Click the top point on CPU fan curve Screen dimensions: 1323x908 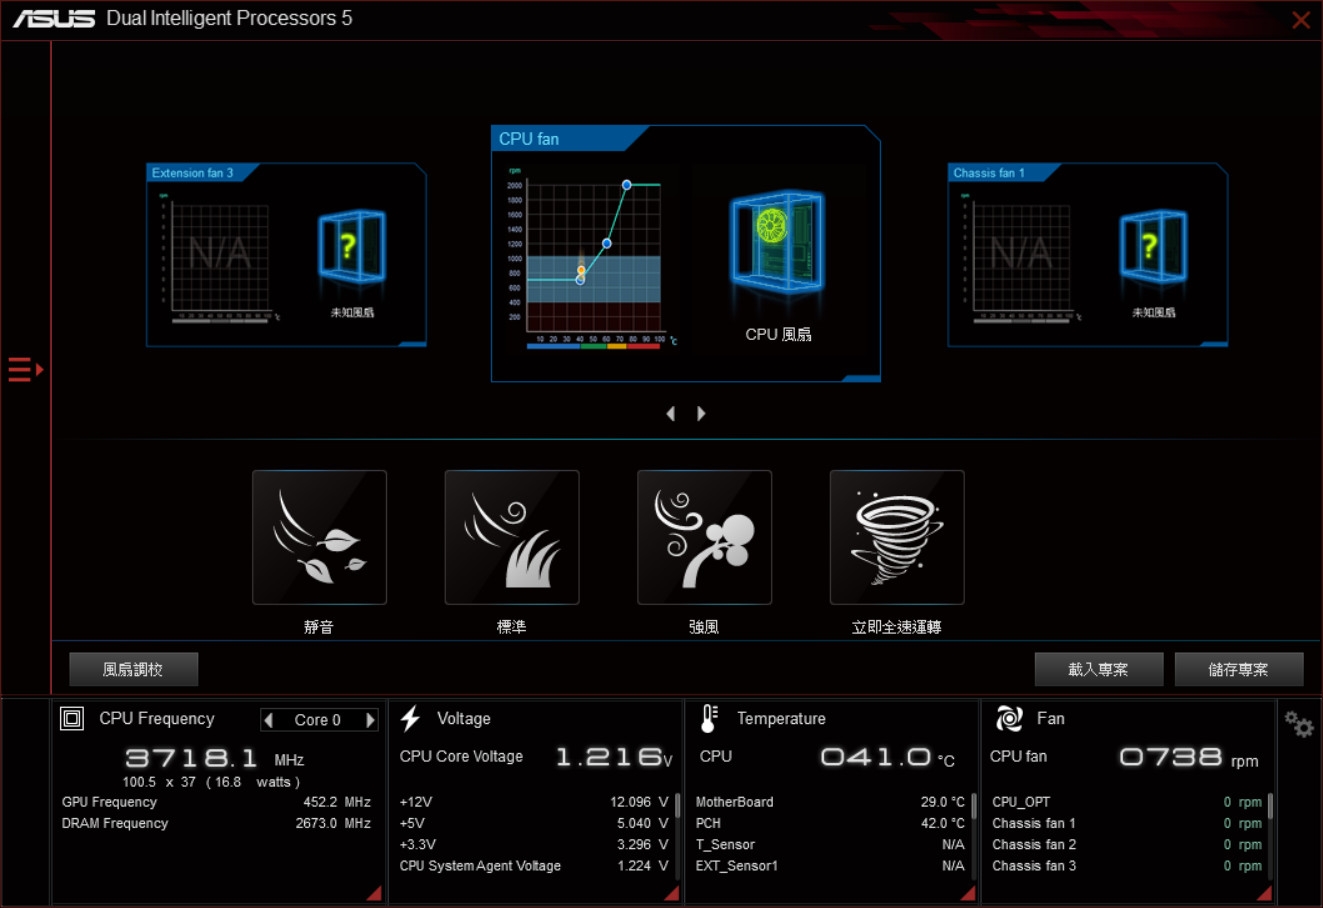pyautogui.click(x=627, y=185)
